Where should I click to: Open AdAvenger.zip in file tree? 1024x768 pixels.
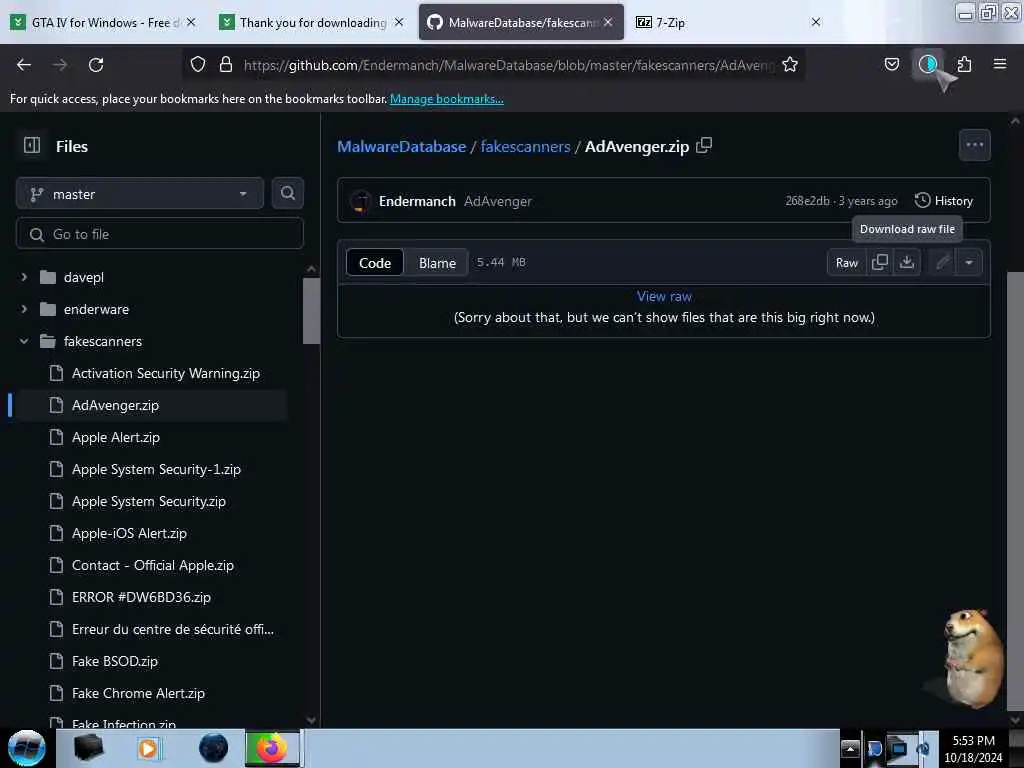coord(115,405)
